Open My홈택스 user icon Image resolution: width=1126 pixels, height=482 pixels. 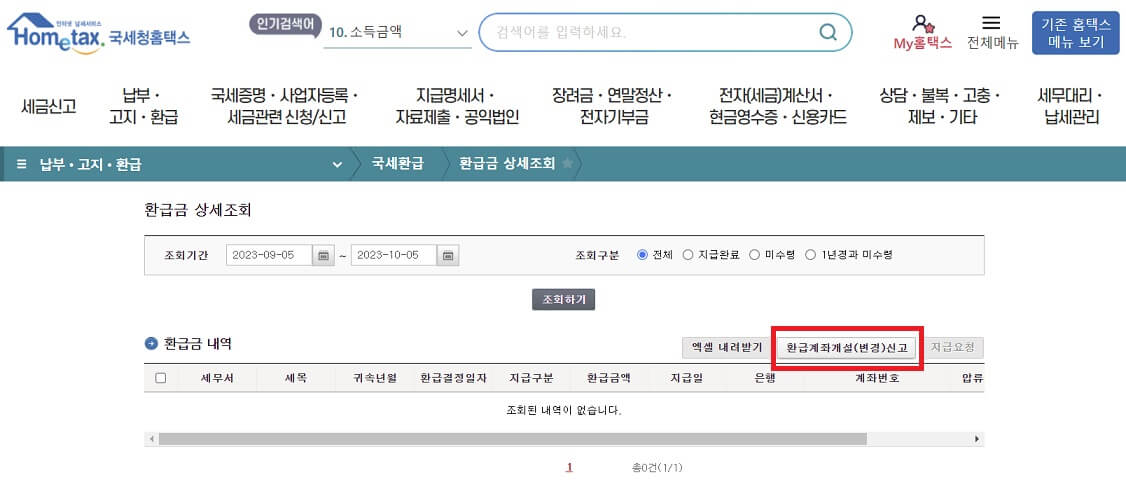(x=923, y=24)
